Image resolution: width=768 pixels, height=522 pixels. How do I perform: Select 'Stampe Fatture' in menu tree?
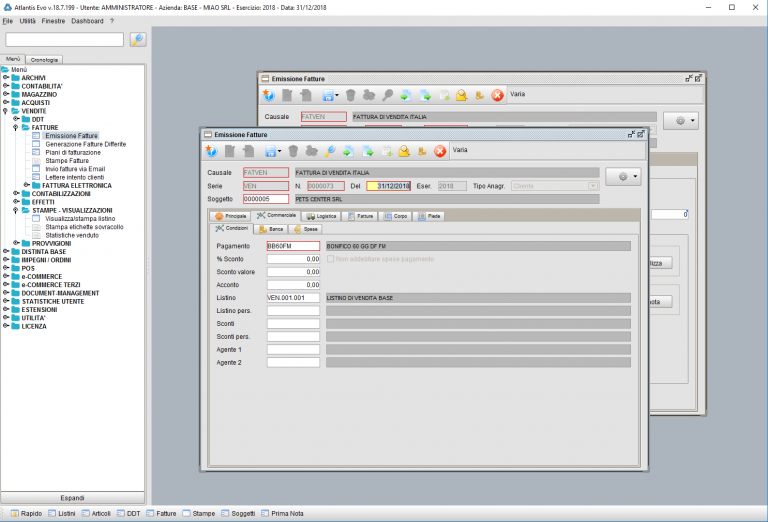[67, 161]
